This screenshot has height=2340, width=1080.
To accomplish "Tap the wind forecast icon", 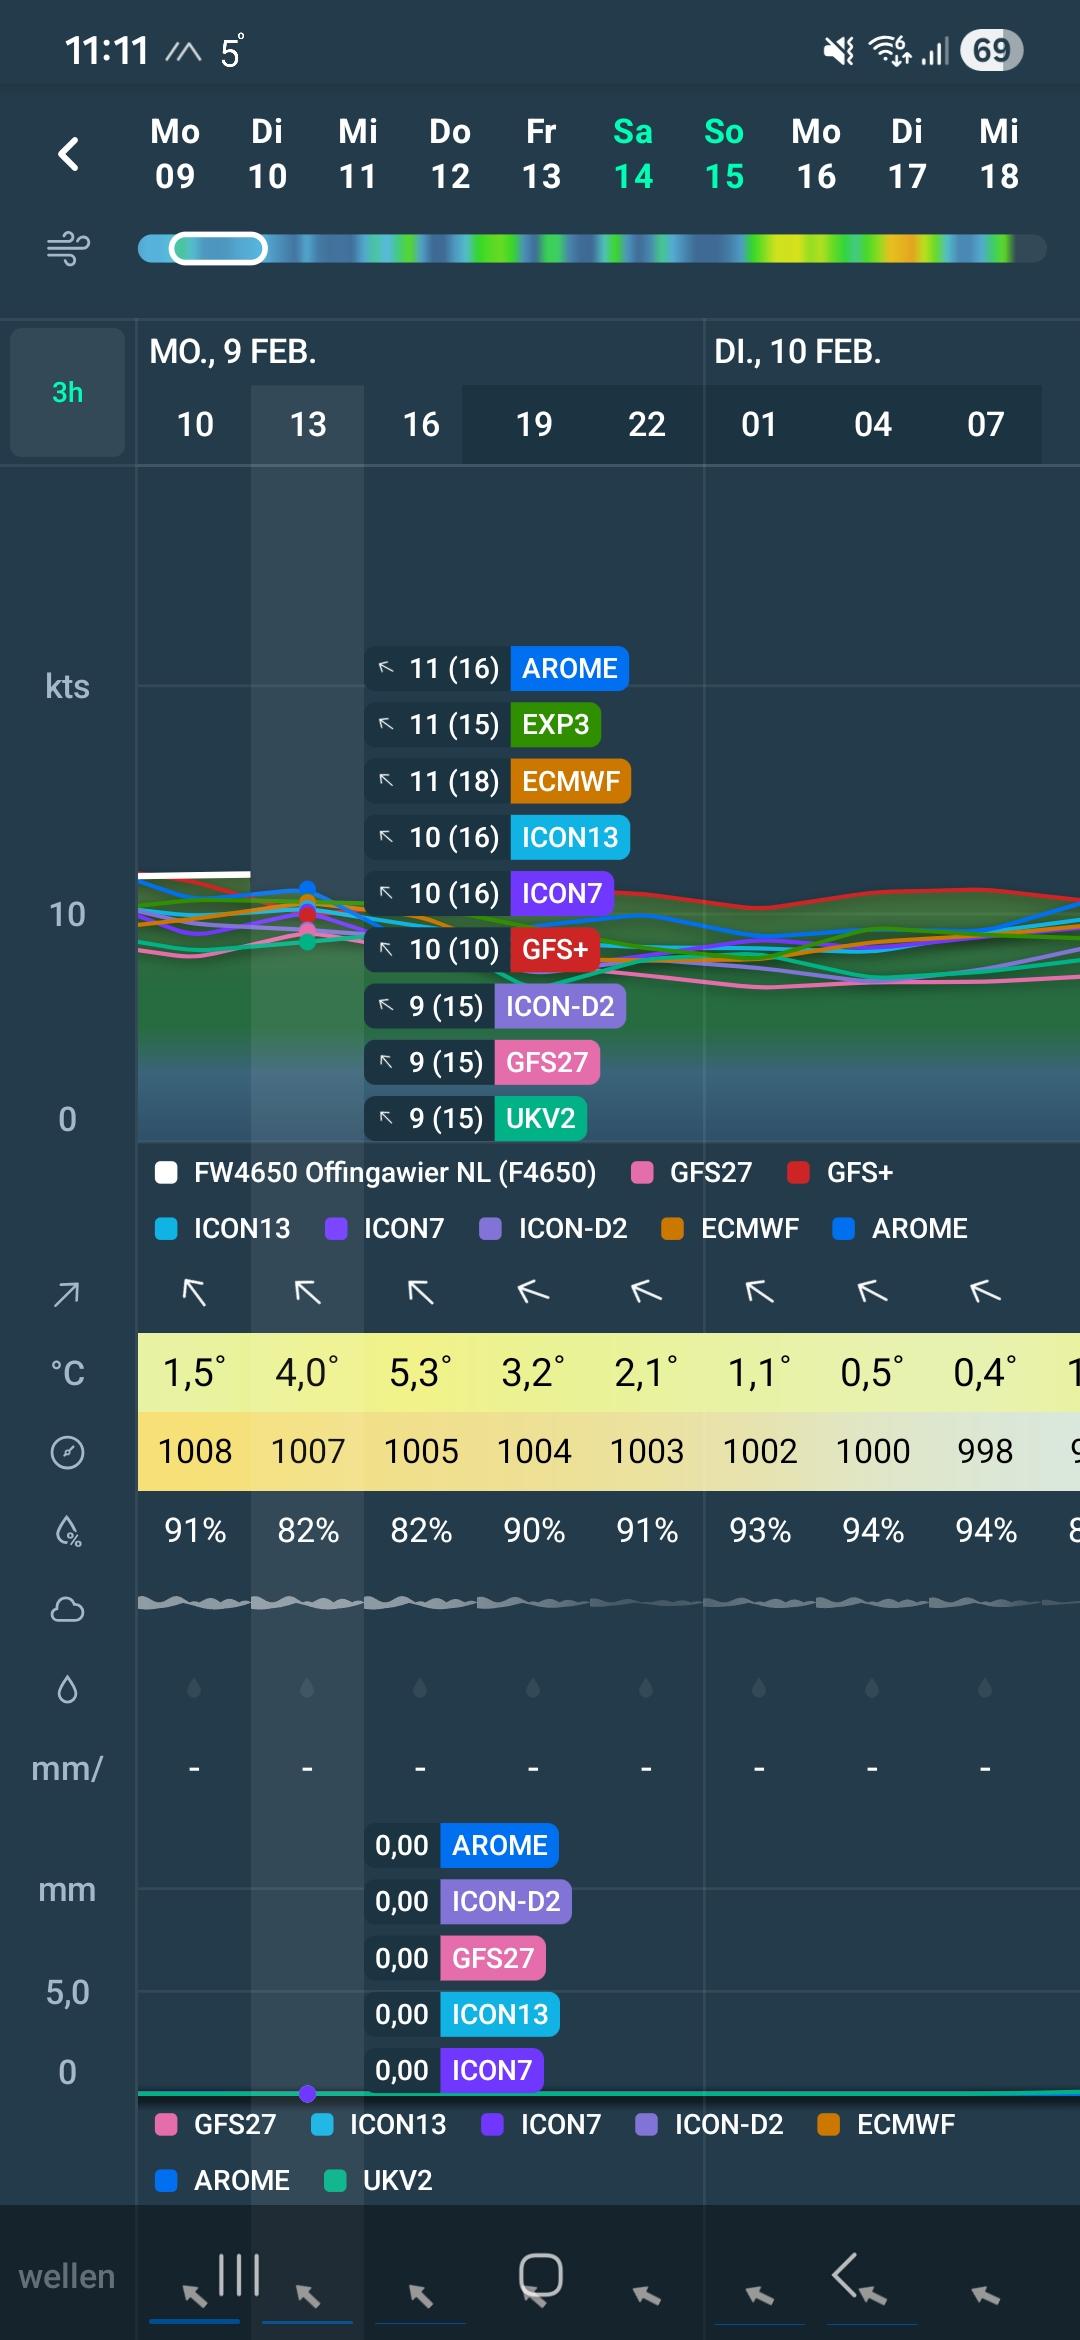I will pyautogui.click(x=68, y=248).
